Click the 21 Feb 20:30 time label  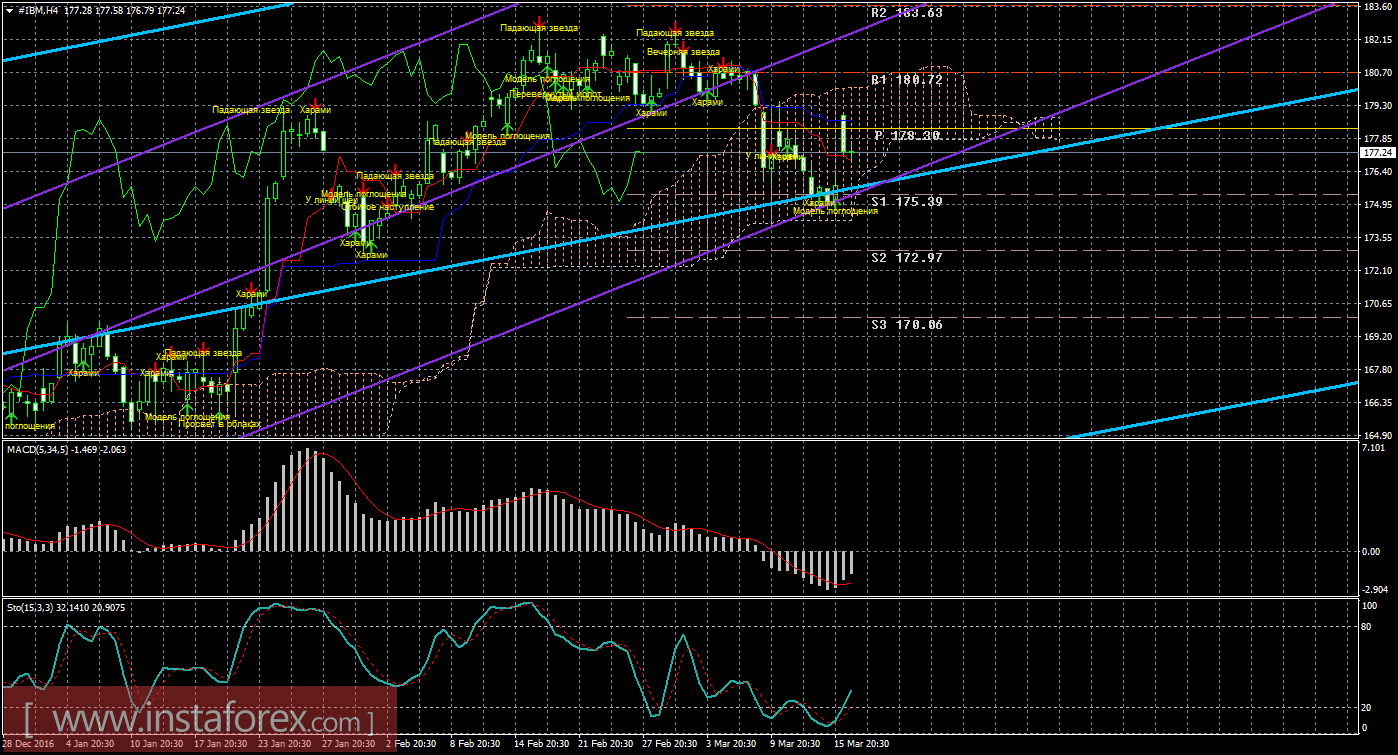click(x=608, y=745)
